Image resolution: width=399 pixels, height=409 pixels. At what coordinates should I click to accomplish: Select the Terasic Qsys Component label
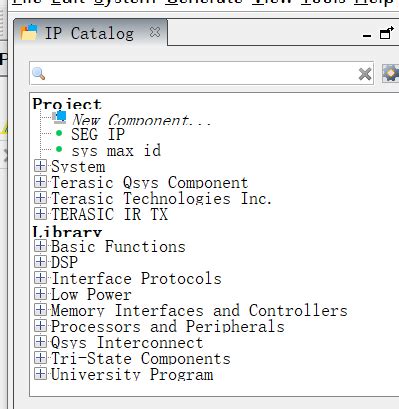click(x=150, y=183)
